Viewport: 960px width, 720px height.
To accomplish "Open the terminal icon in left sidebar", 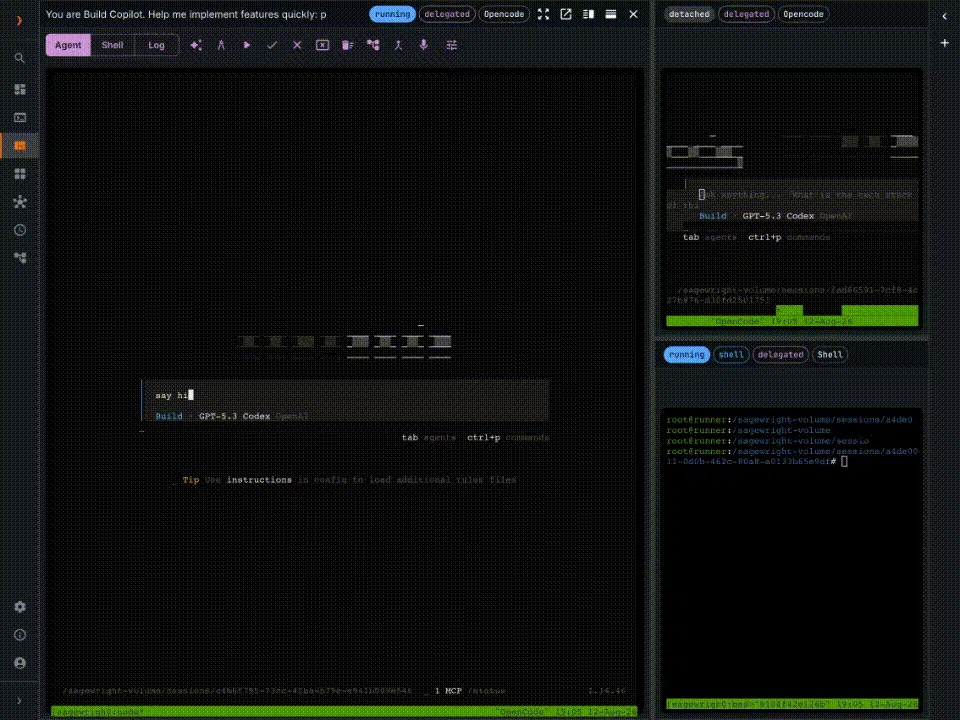I will pyautogui.click(x=20, y=118).
